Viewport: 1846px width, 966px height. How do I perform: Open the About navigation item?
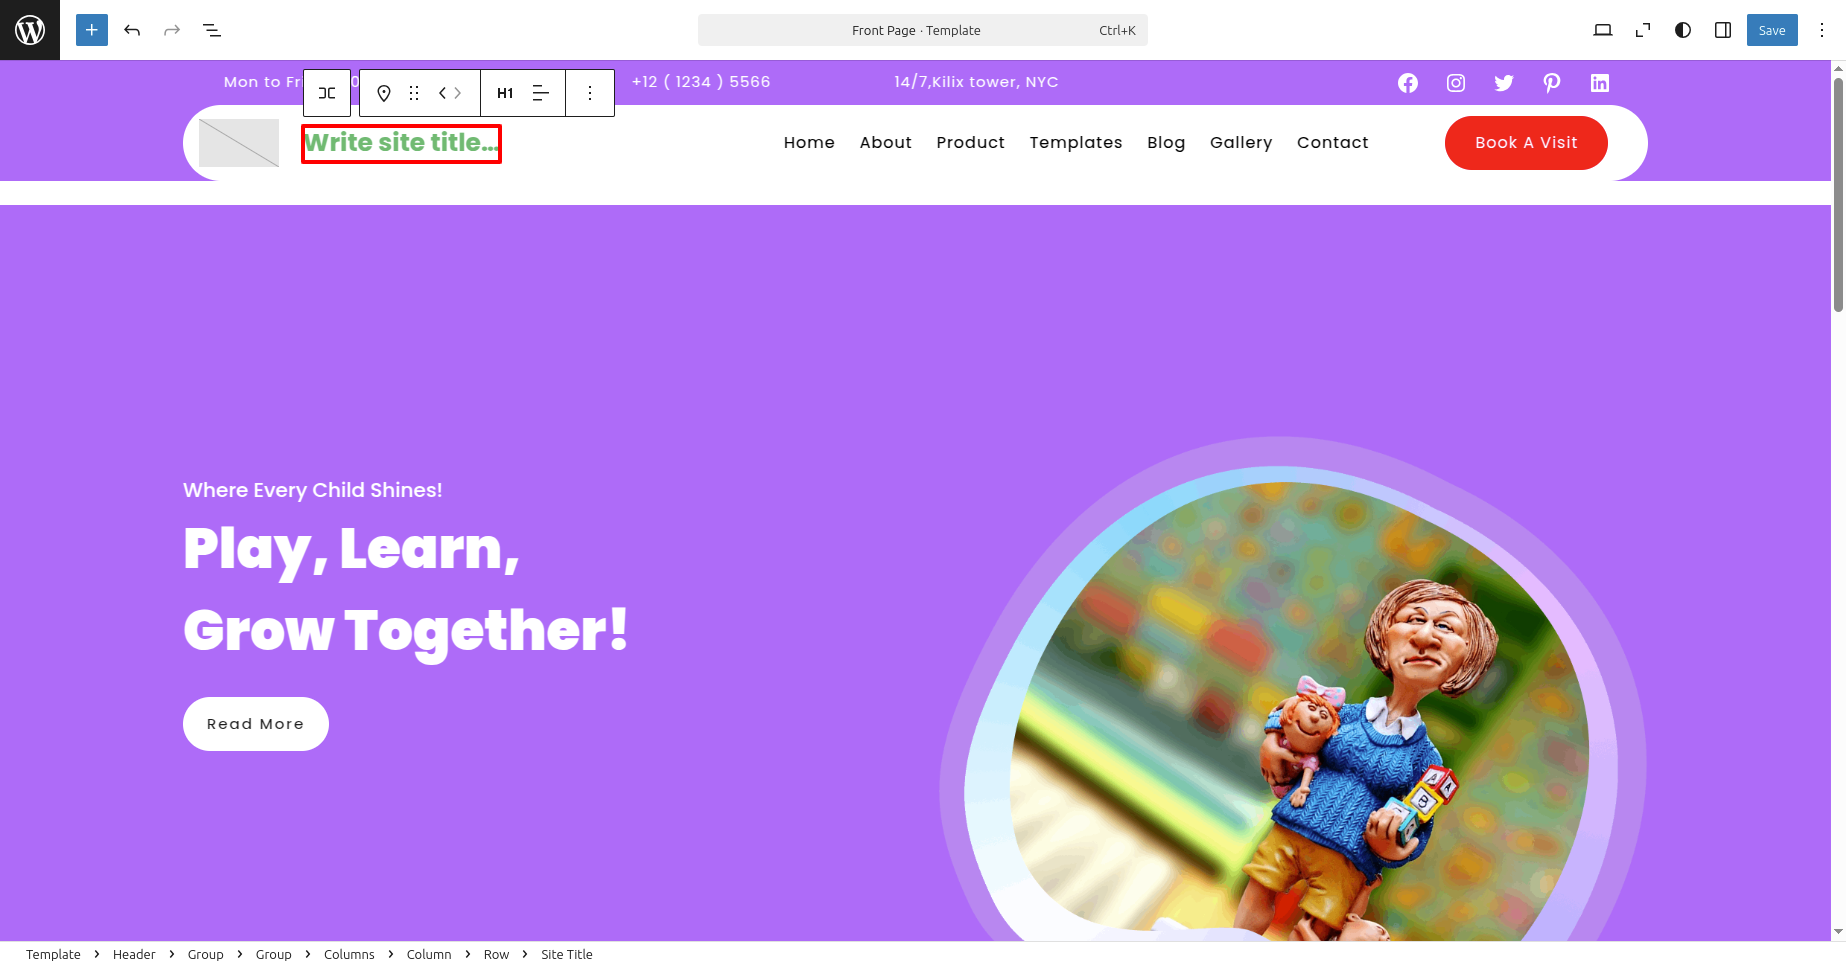pyautogui.click(x=886, y=143)
